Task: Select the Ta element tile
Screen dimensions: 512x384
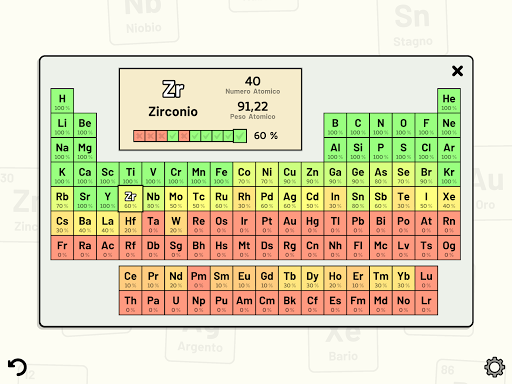Action: [x=153, y=223]
